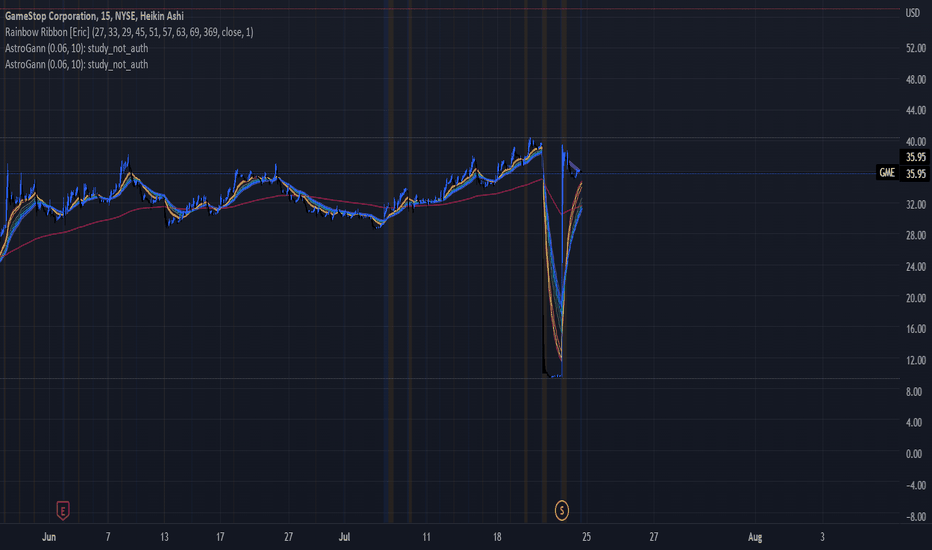This screenshot has width=932, height=550.
Task: Click the 44.00 price axis label
Action: point(915,110)
